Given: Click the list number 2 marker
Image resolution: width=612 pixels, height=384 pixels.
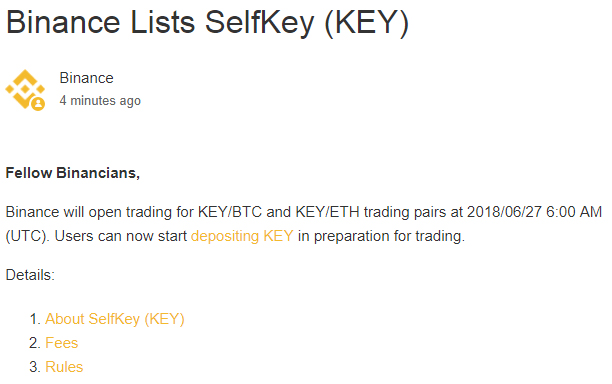Looking at the screenshot, I should [35, 343].
